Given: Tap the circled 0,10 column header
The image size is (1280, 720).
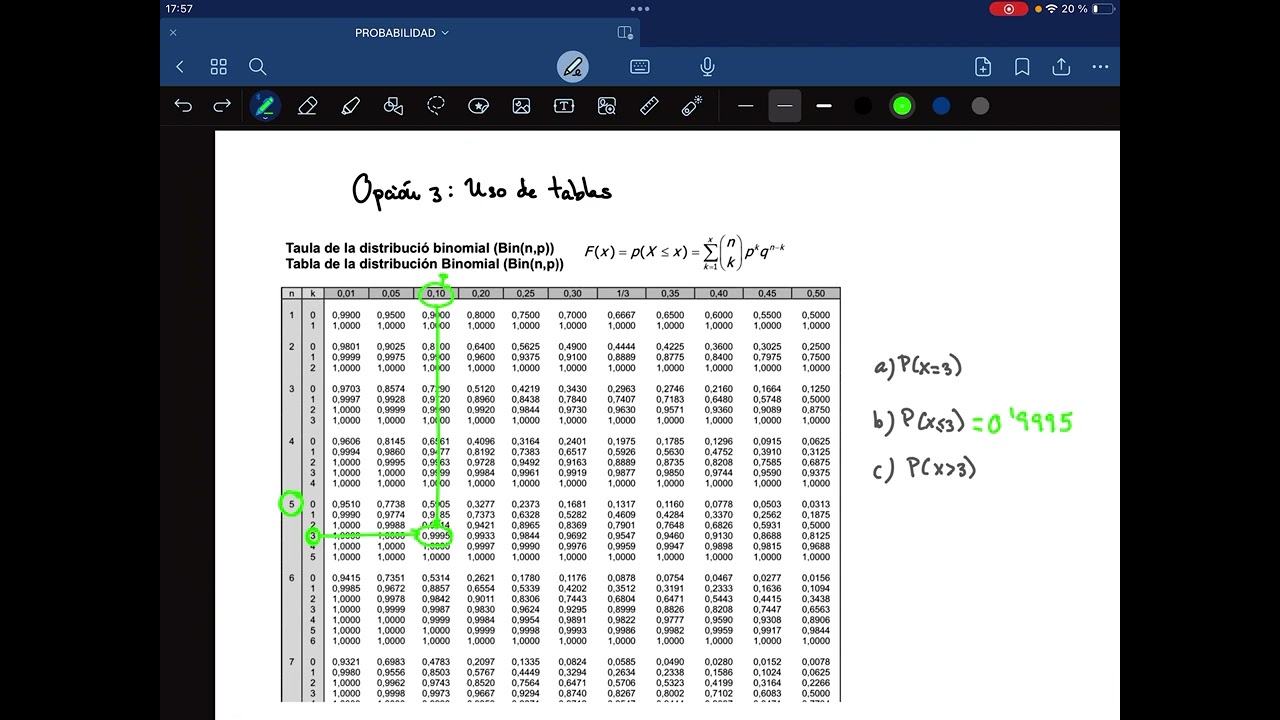Looking at the screenshot, I should (x=437, y=294).
